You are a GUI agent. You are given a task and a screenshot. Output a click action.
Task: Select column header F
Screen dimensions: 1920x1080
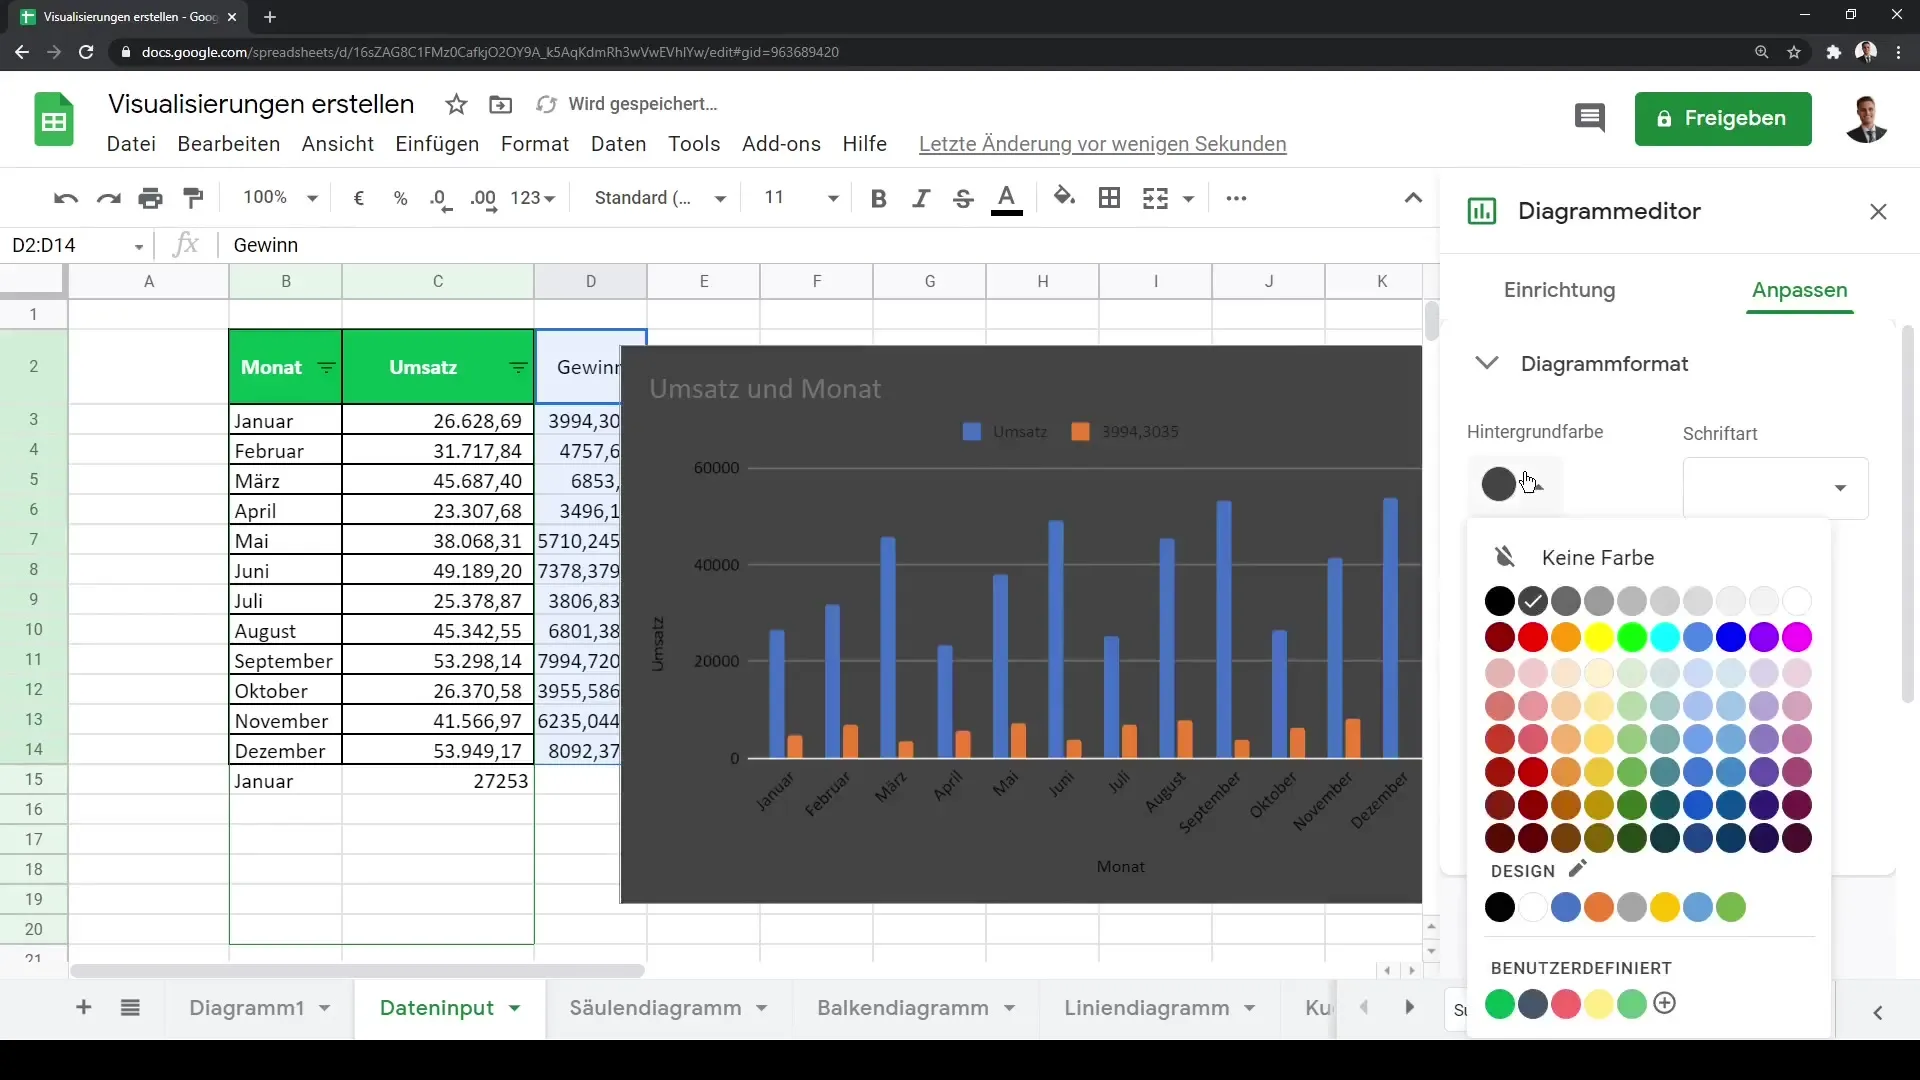click(816, 281)
